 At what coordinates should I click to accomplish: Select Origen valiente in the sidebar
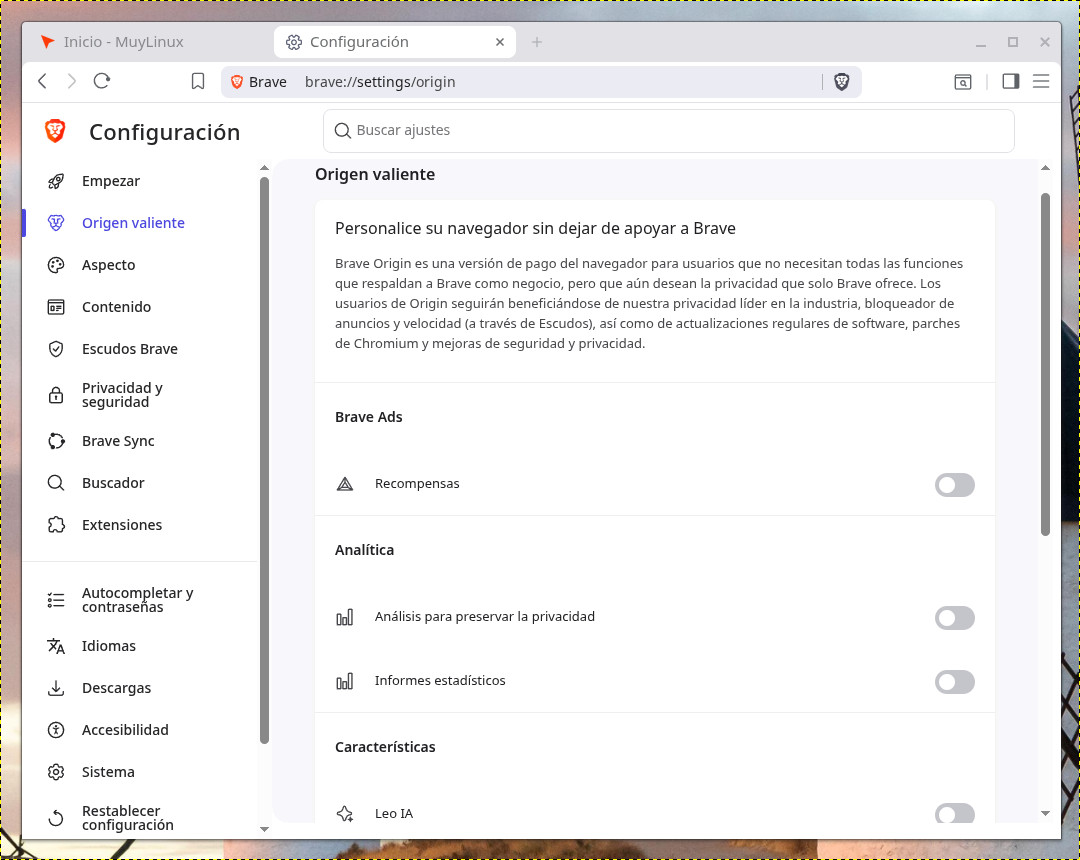[133, 223]
